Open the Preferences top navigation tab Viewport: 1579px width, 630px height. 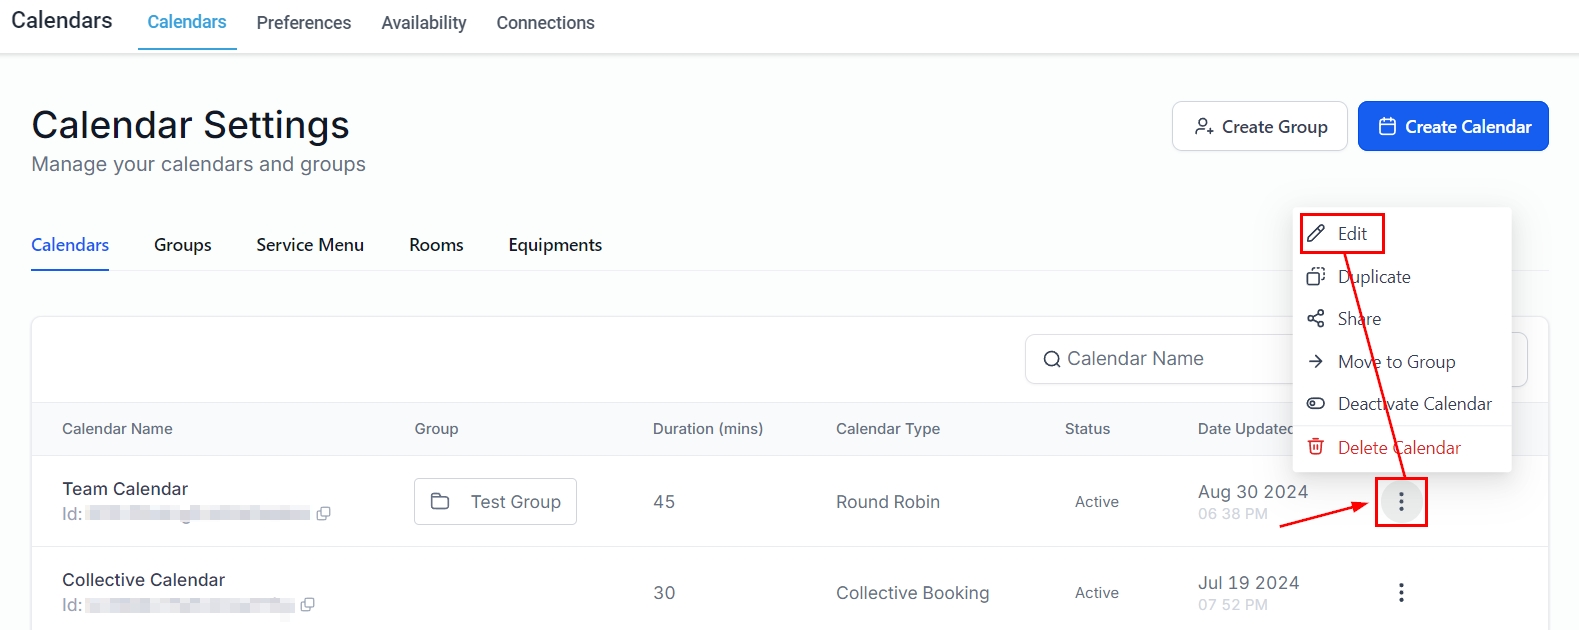(x=303, y=23)
